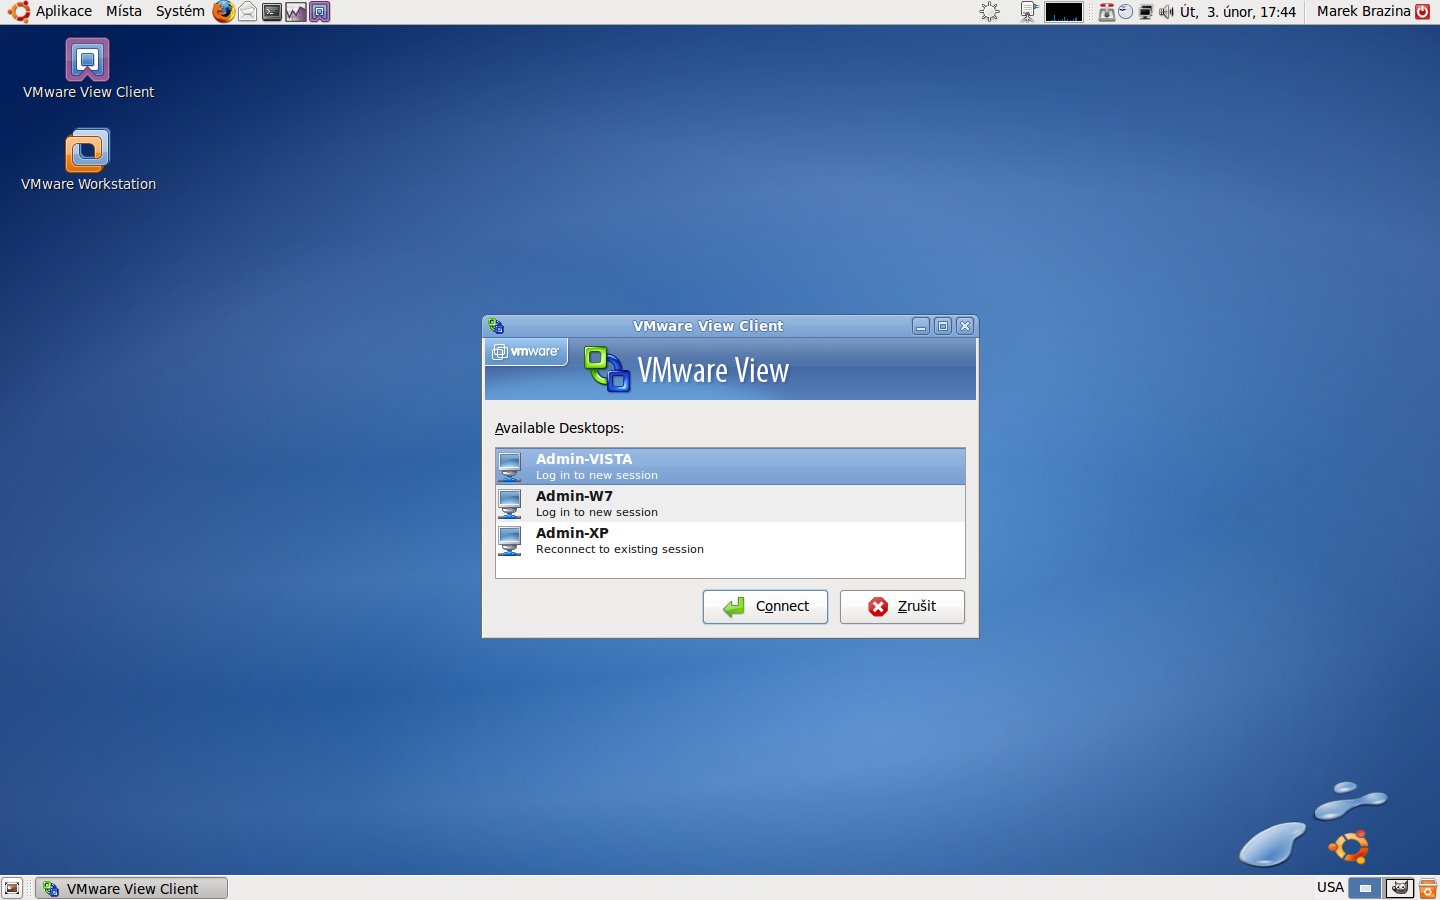1440x900 pixels.
Task: Click the Connect button
Action: [x=765, y=607]
